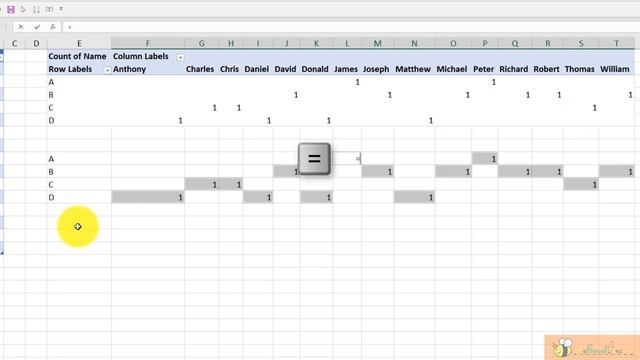Image resolution: width=640 pixels, height=360 pixels.
Task: Click pivot table row label 'A' under Row Labels
Action: pyautogui.click(x=51, y=82)
